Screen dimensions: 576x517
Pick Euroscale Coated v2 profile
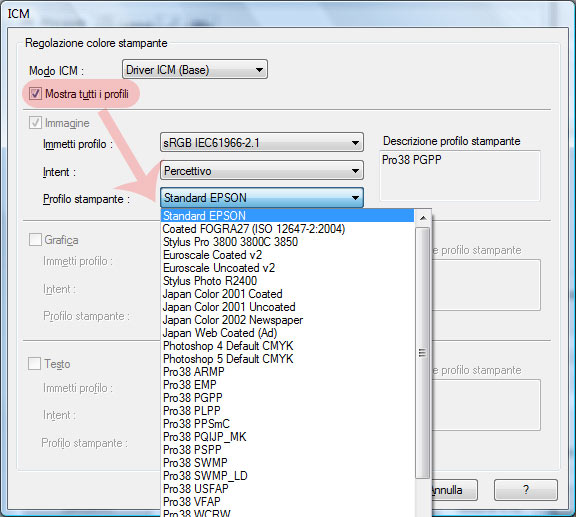(x=288, y=255)
